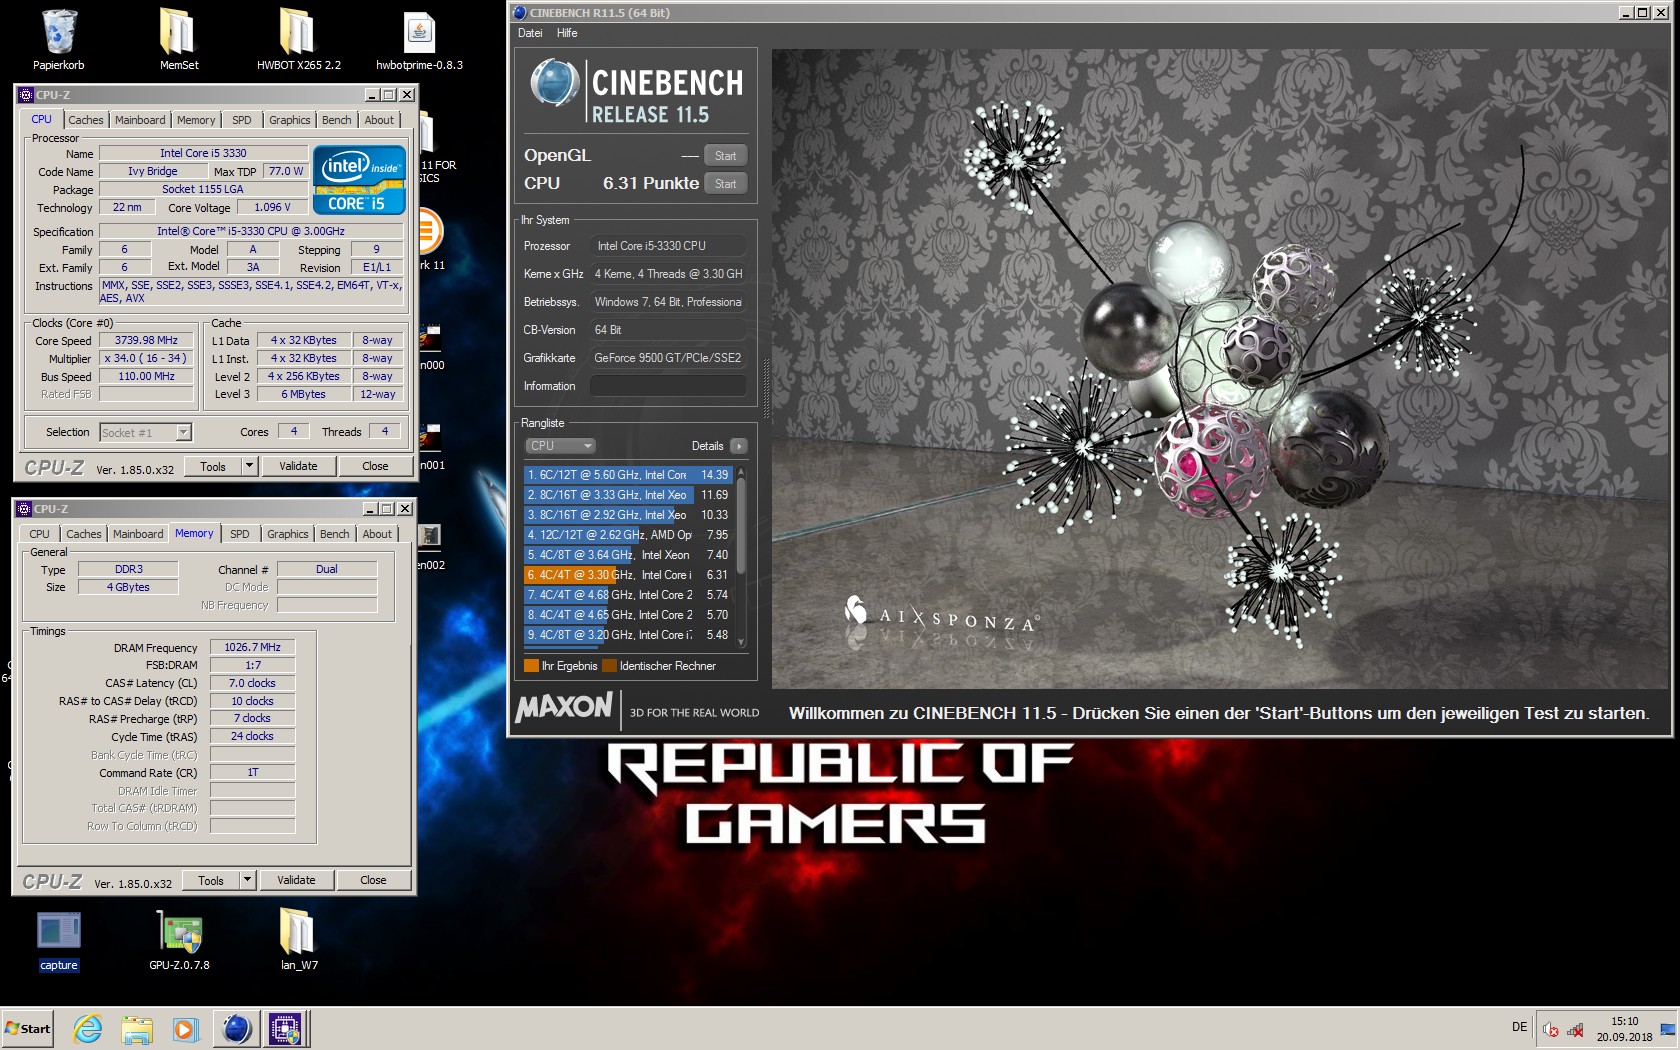Open the Datei menu in Cinebench
This screenshot has width=1680, height=1050.
530,33
